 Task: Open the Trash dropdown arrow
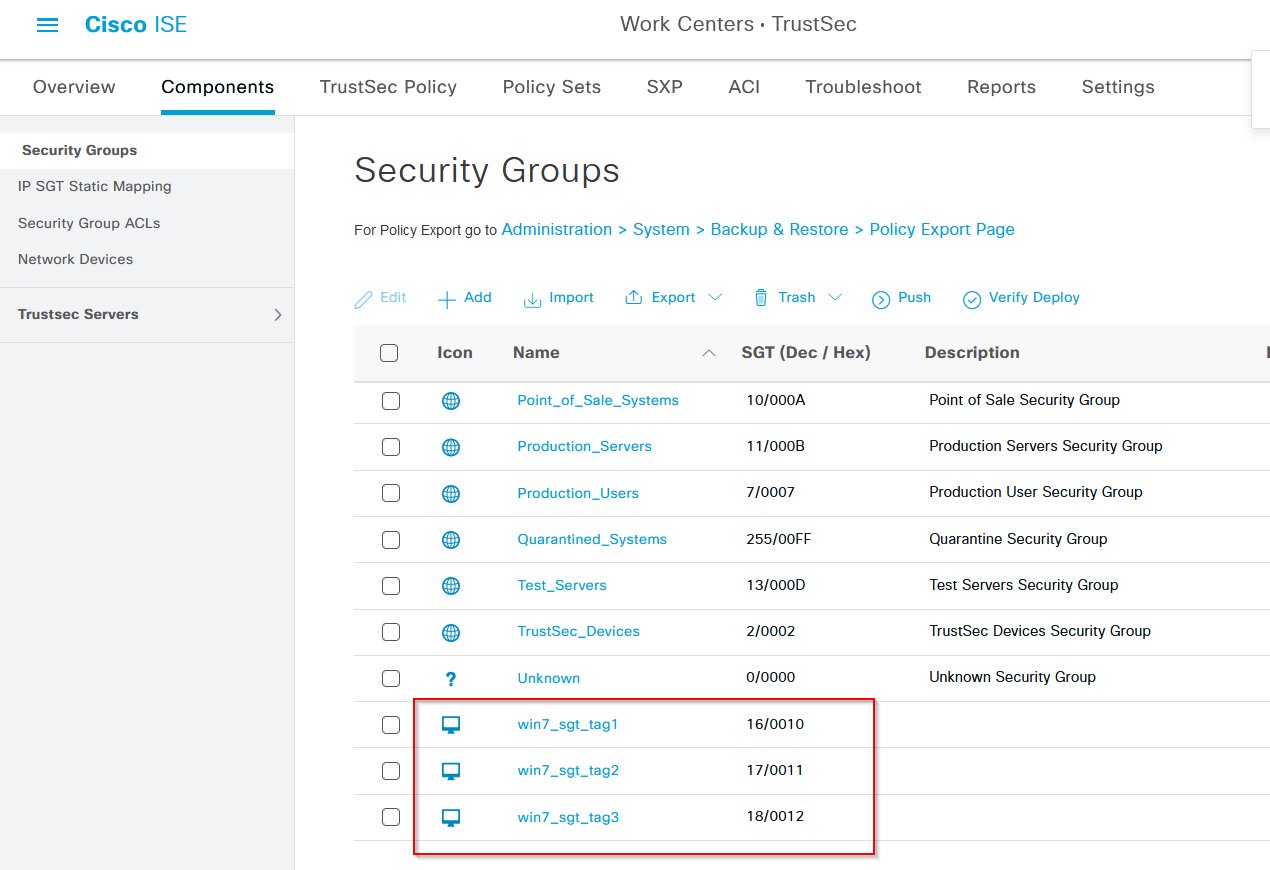tap(835, 298)
